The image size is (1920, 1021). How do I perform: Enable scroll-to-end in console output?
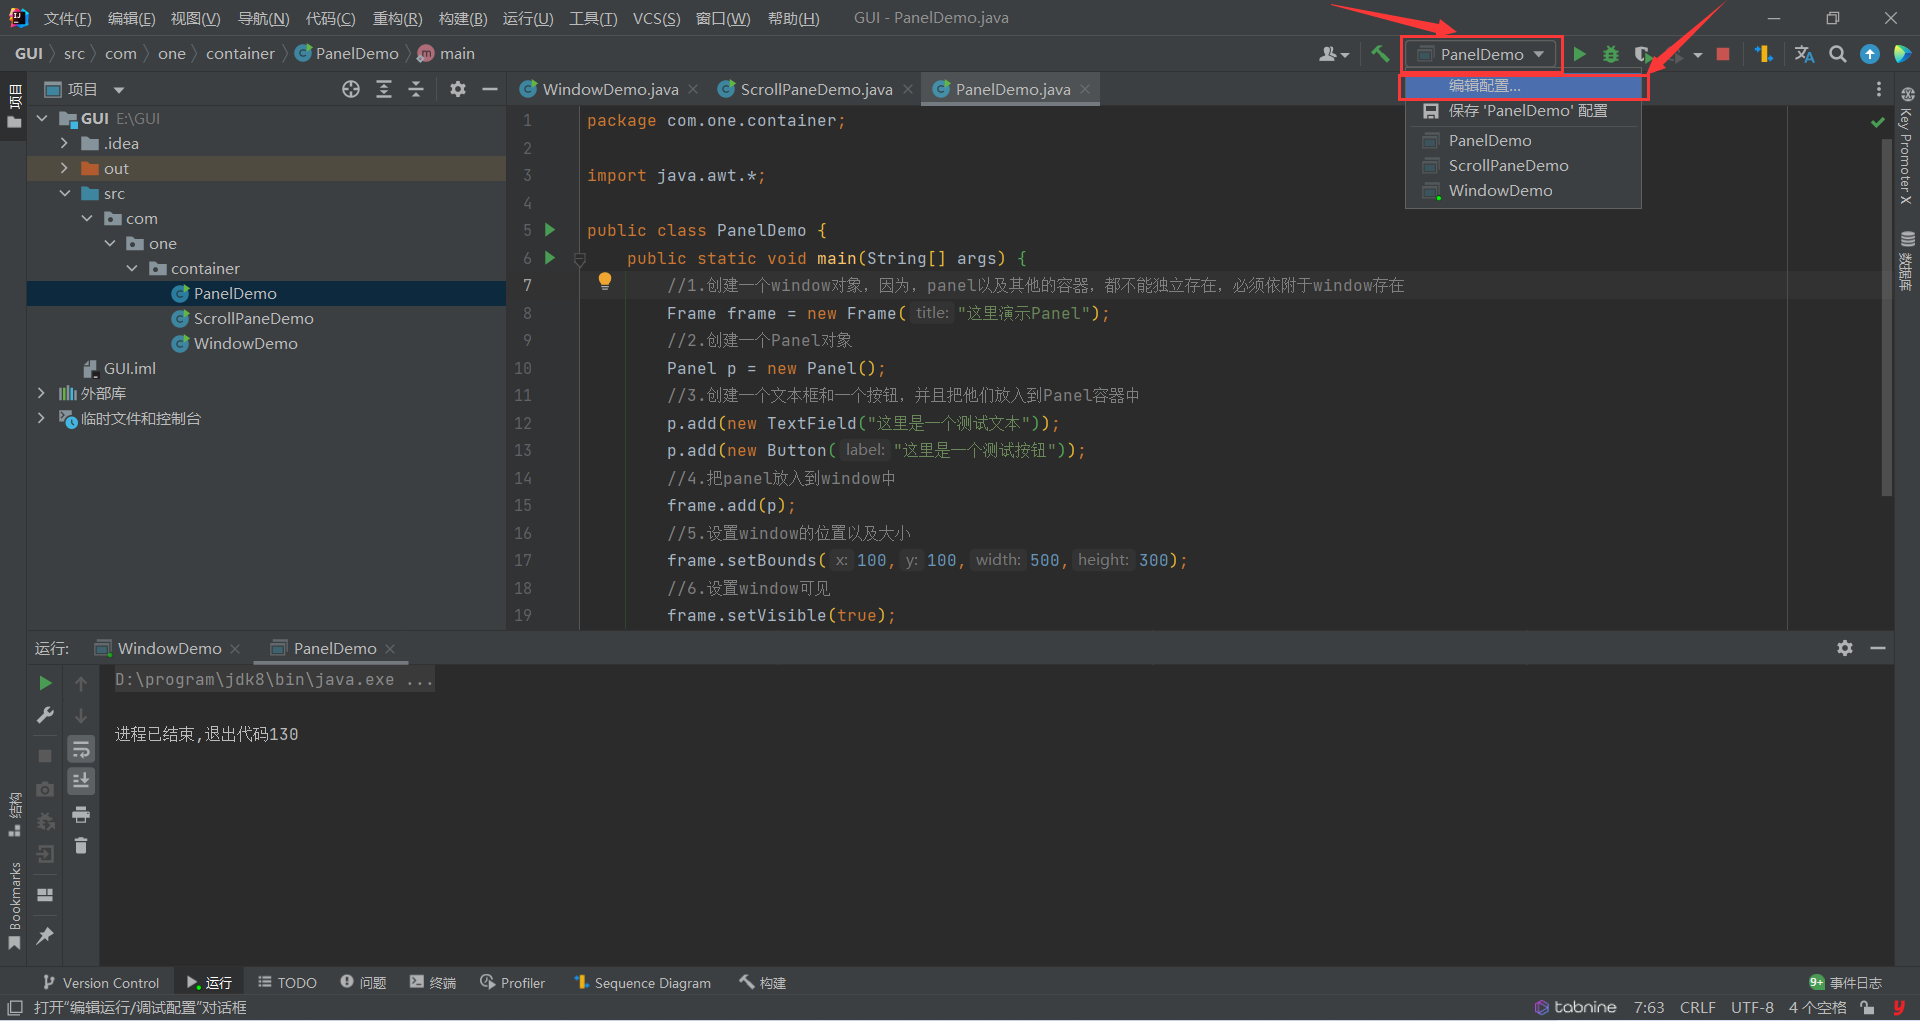pyautogui.click(x=81, y=781)
